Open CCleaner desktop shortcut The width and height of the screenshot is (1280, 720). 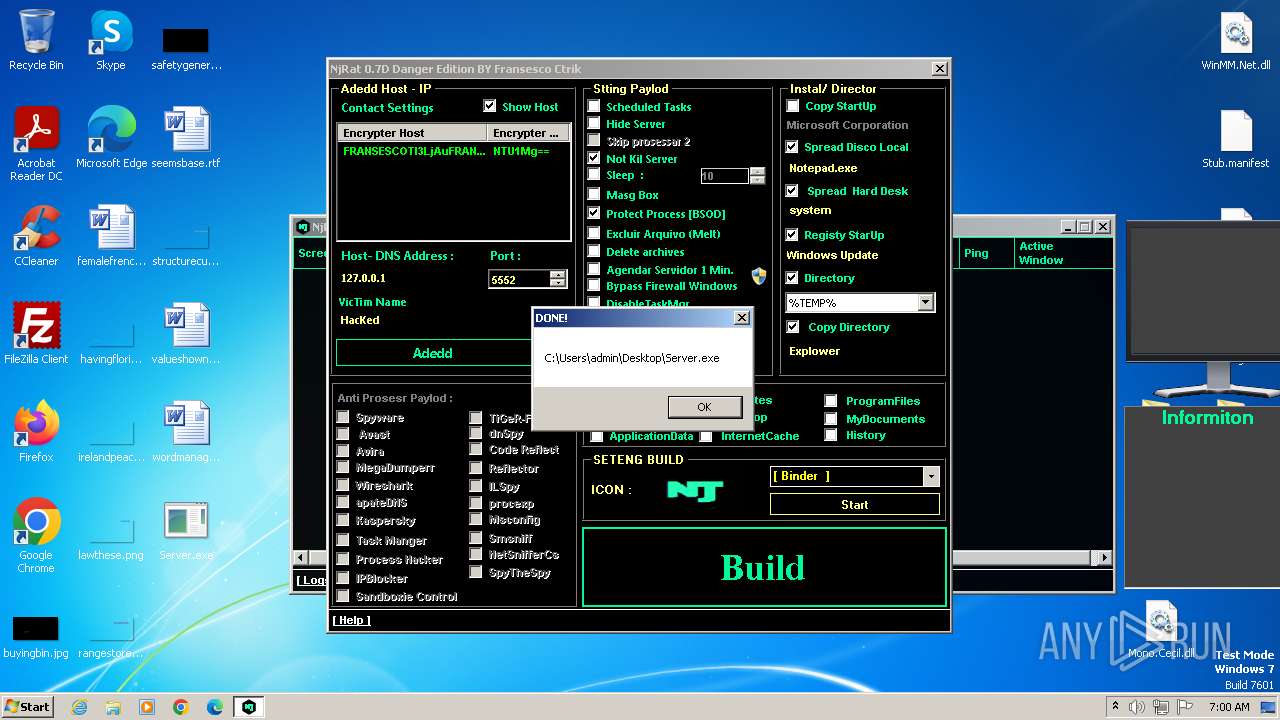36,235
